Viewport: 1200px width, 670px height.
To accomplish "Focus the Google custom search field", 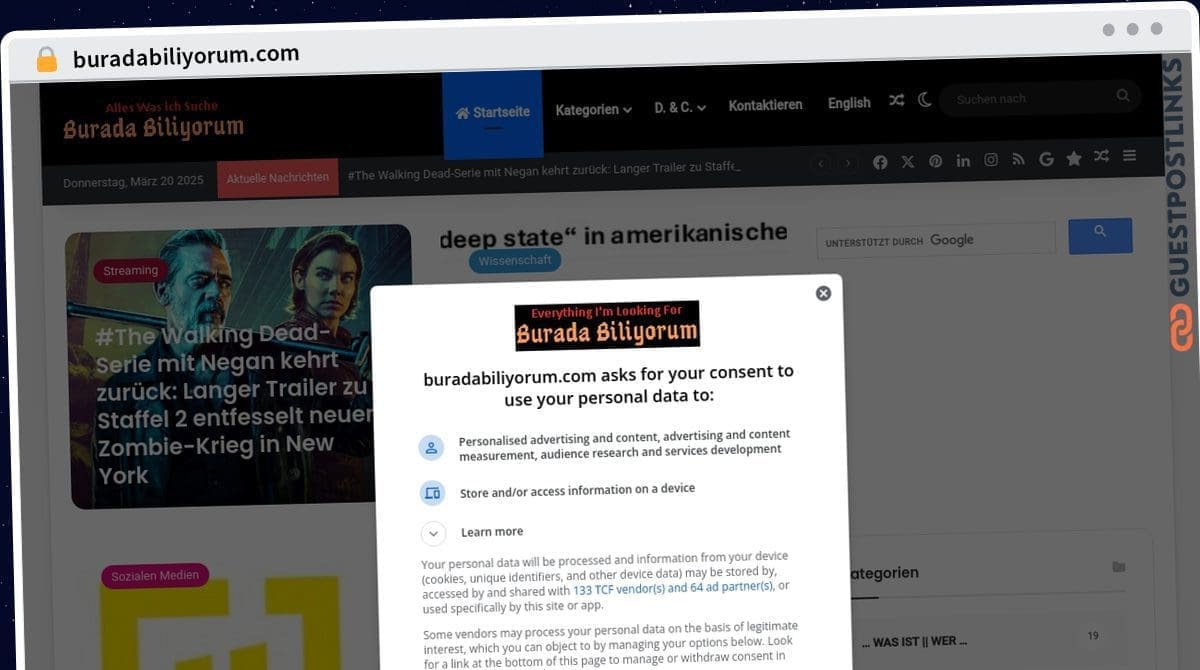I will pos(936,240).
